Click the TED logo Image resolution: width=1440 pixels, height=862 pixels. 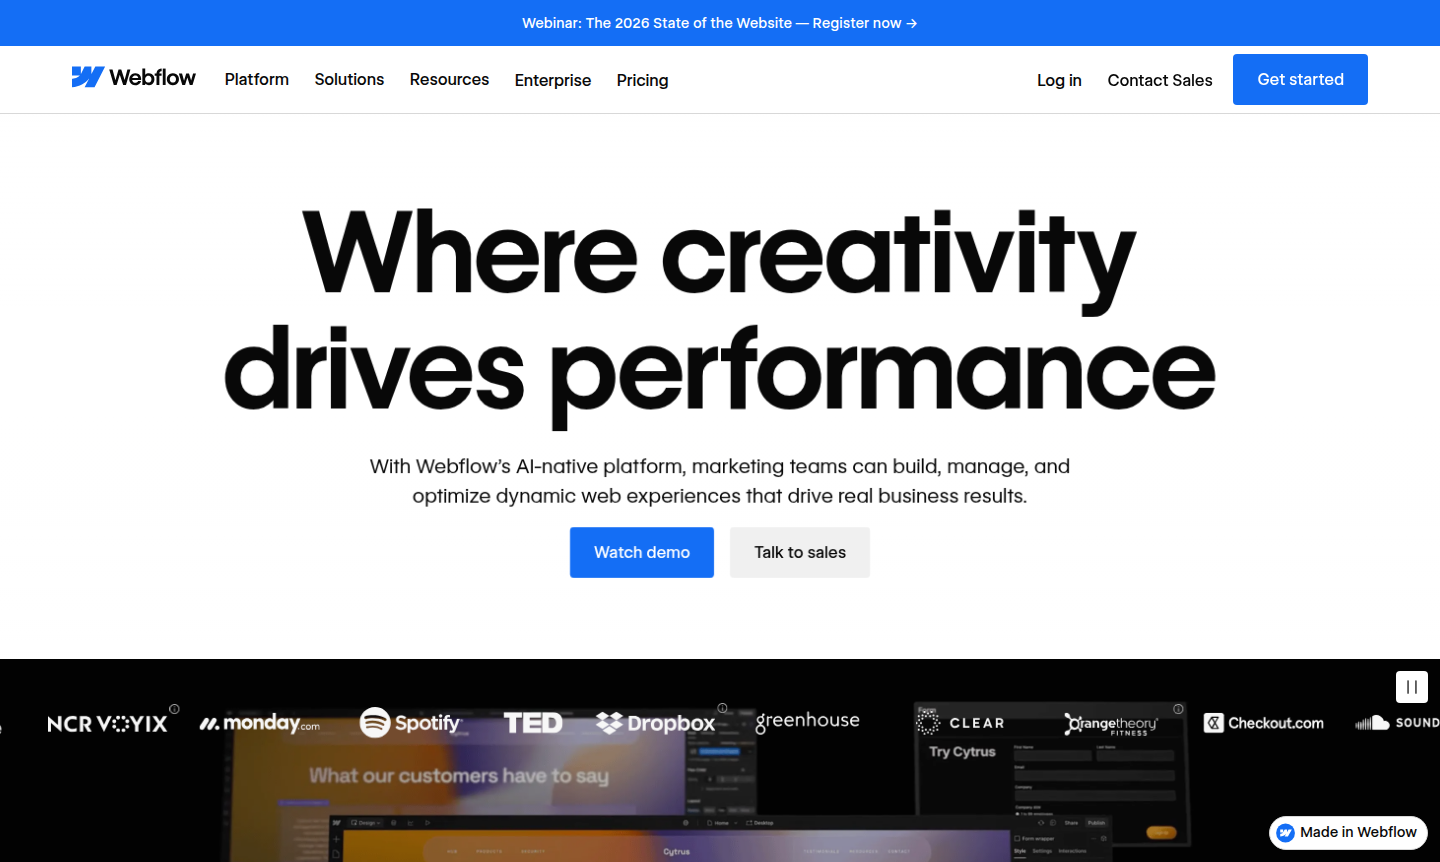click(533, 722)
